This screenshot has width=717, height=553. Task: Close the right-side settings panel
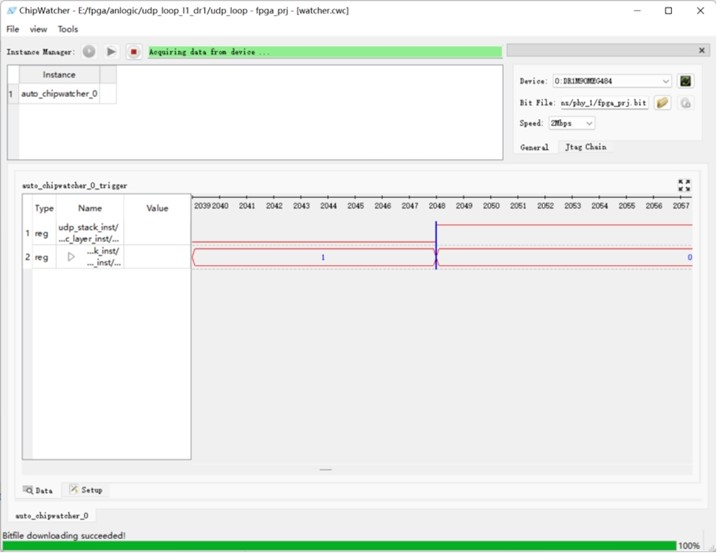point(701,50)
